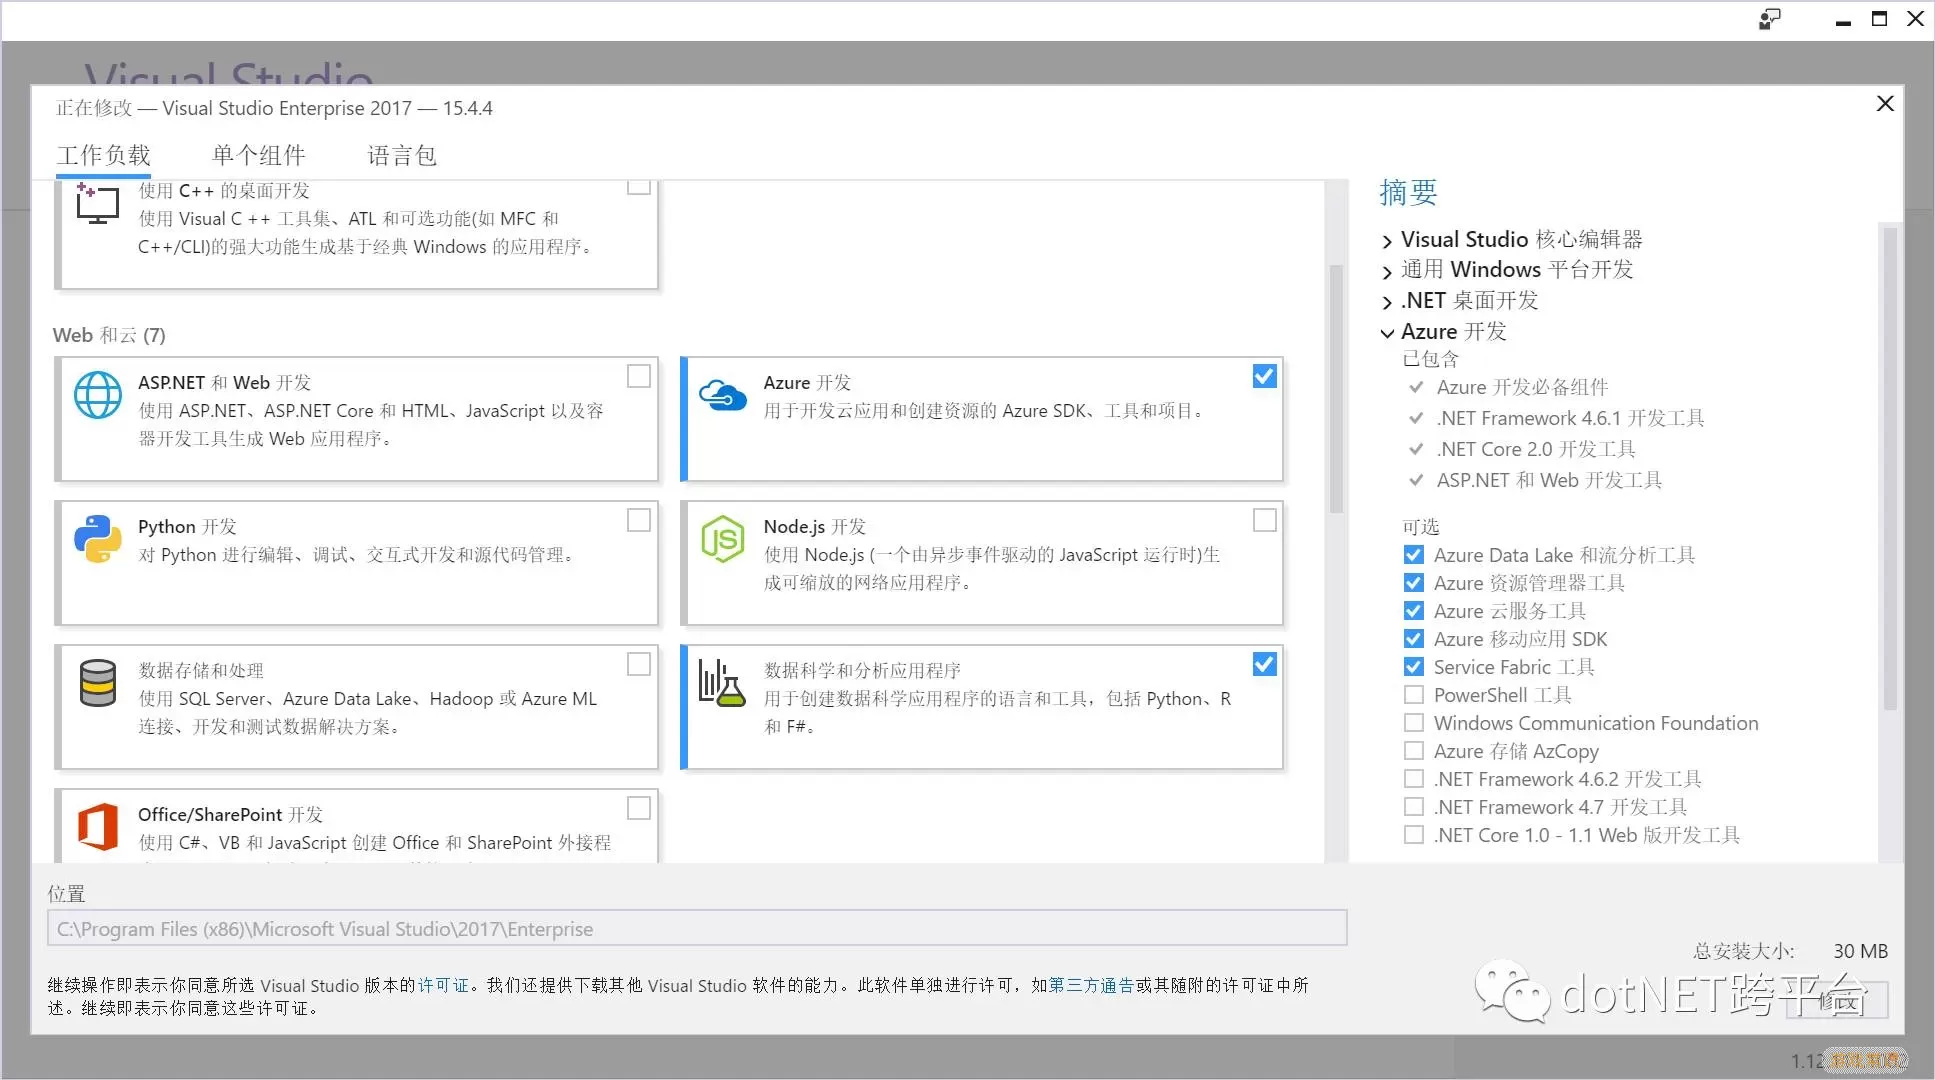This screenshot has width=1935, height=1080.
Task: Switch to the 工作负载 tab
Action: click(x=104, y=155)
